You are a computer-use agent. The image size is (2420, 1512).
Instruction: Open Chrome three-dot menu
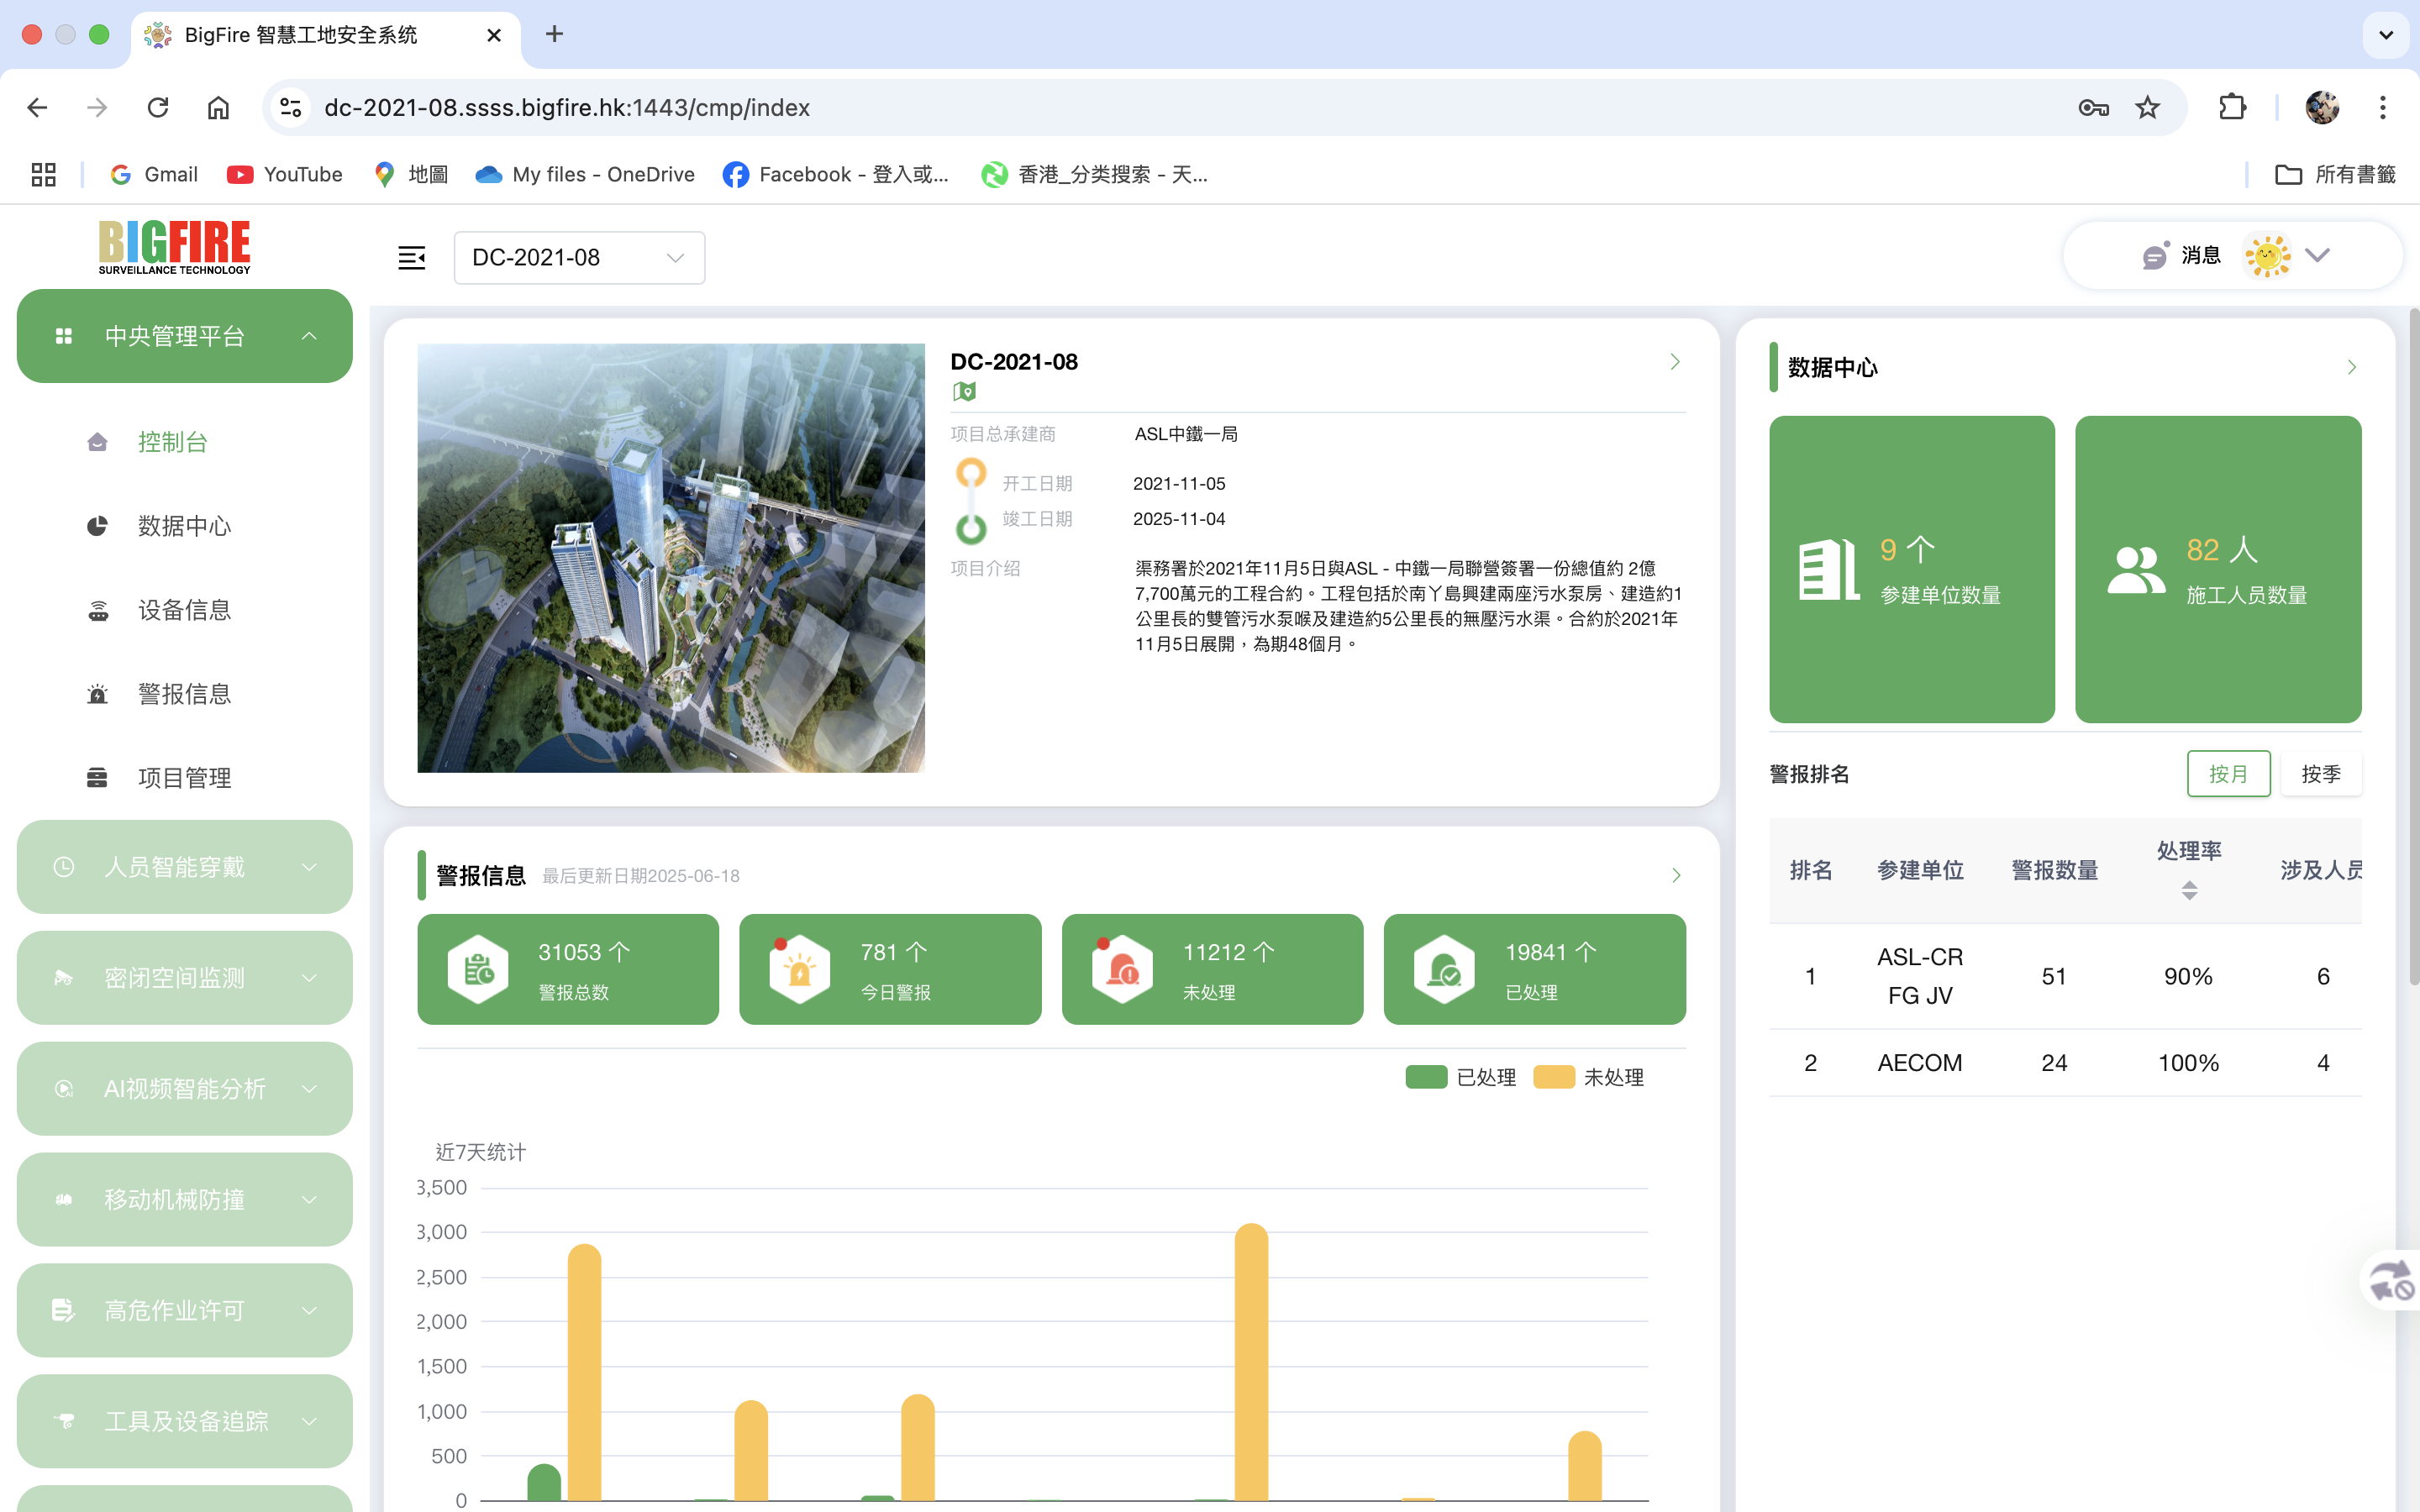pyautogui.click(x=2383, y=107)
